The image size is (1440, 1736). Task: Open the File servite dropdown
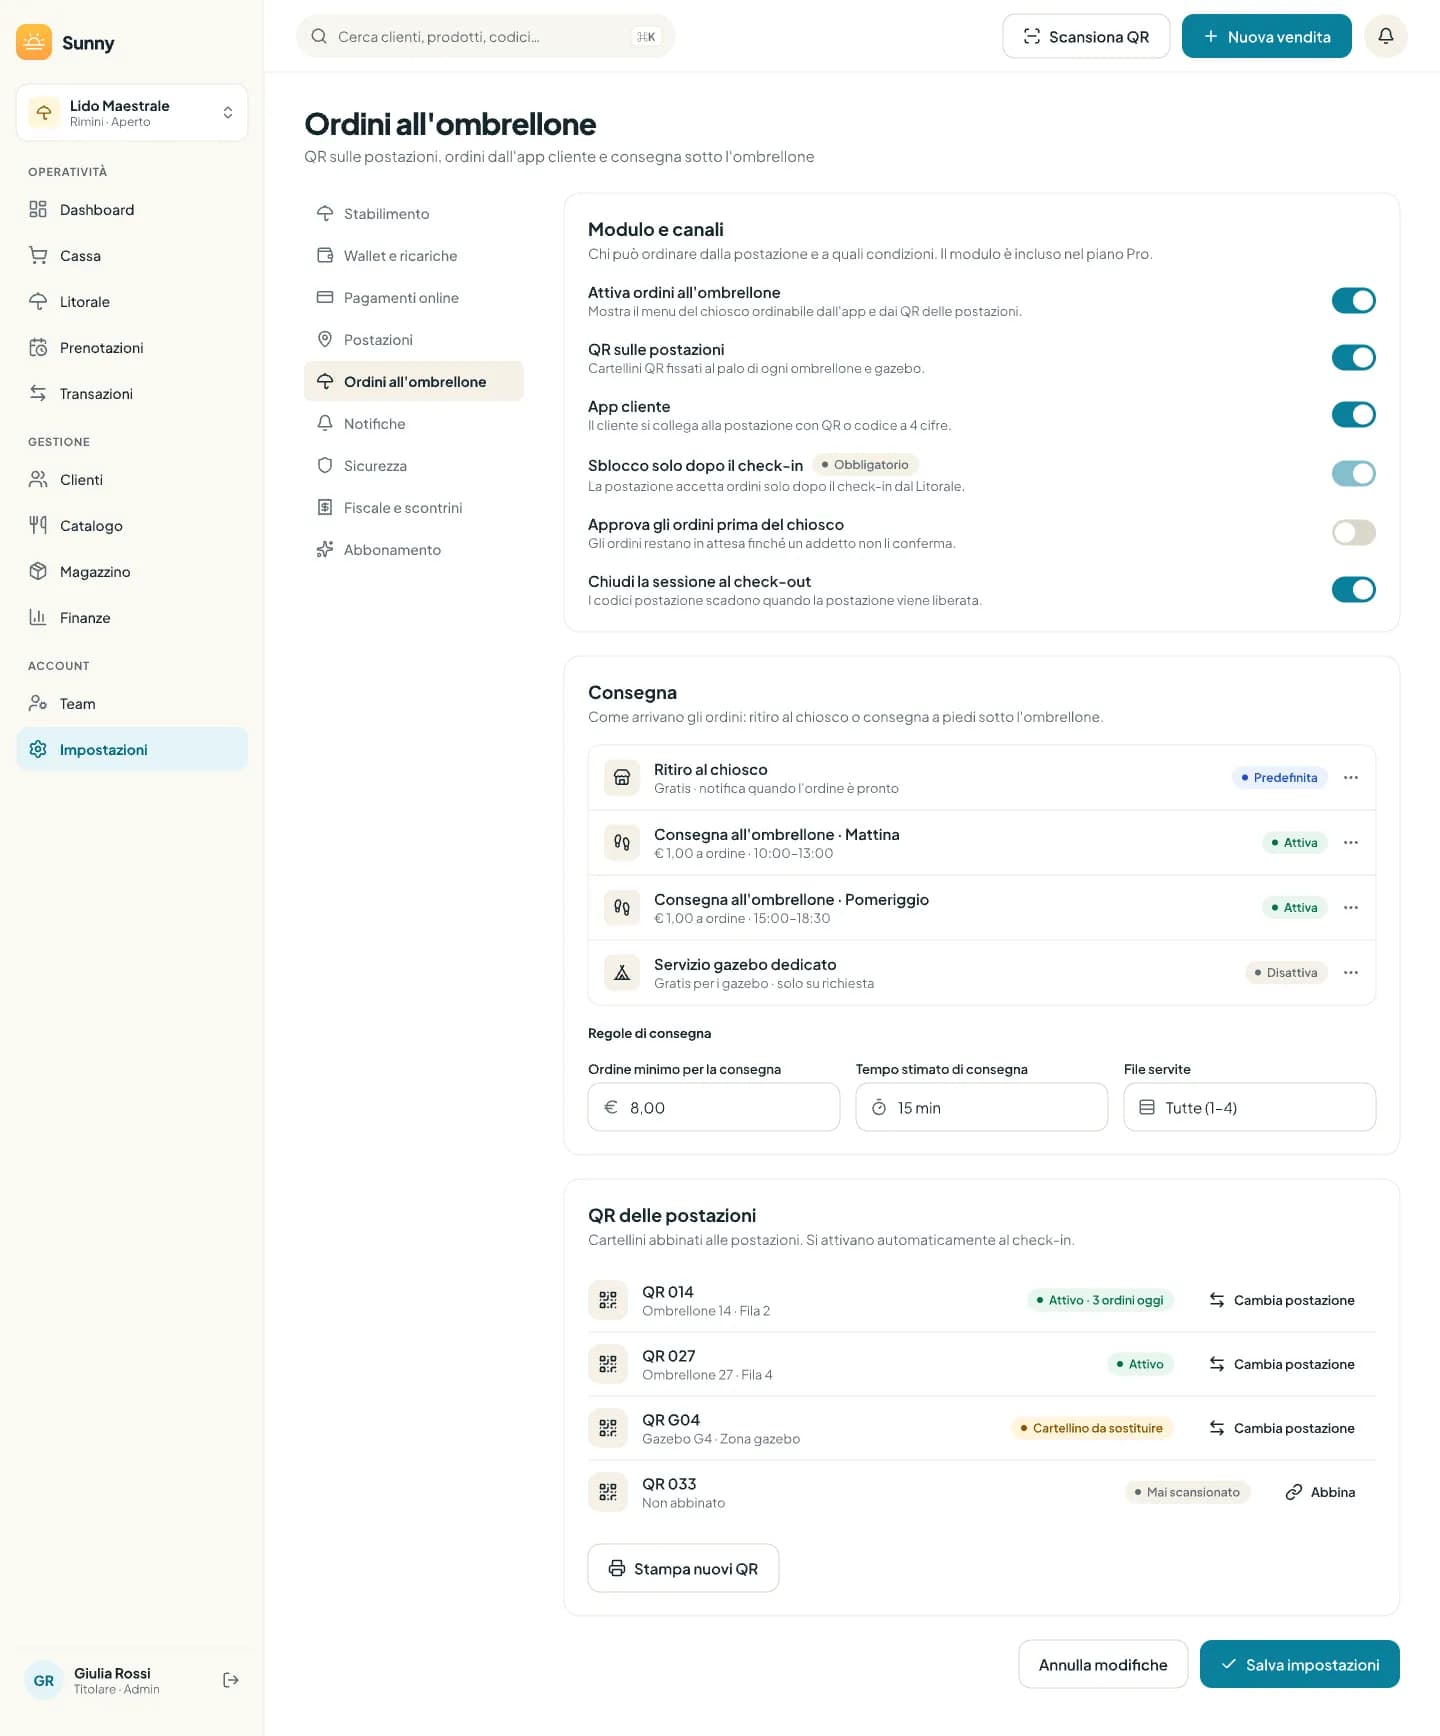coord(1249,1107)
